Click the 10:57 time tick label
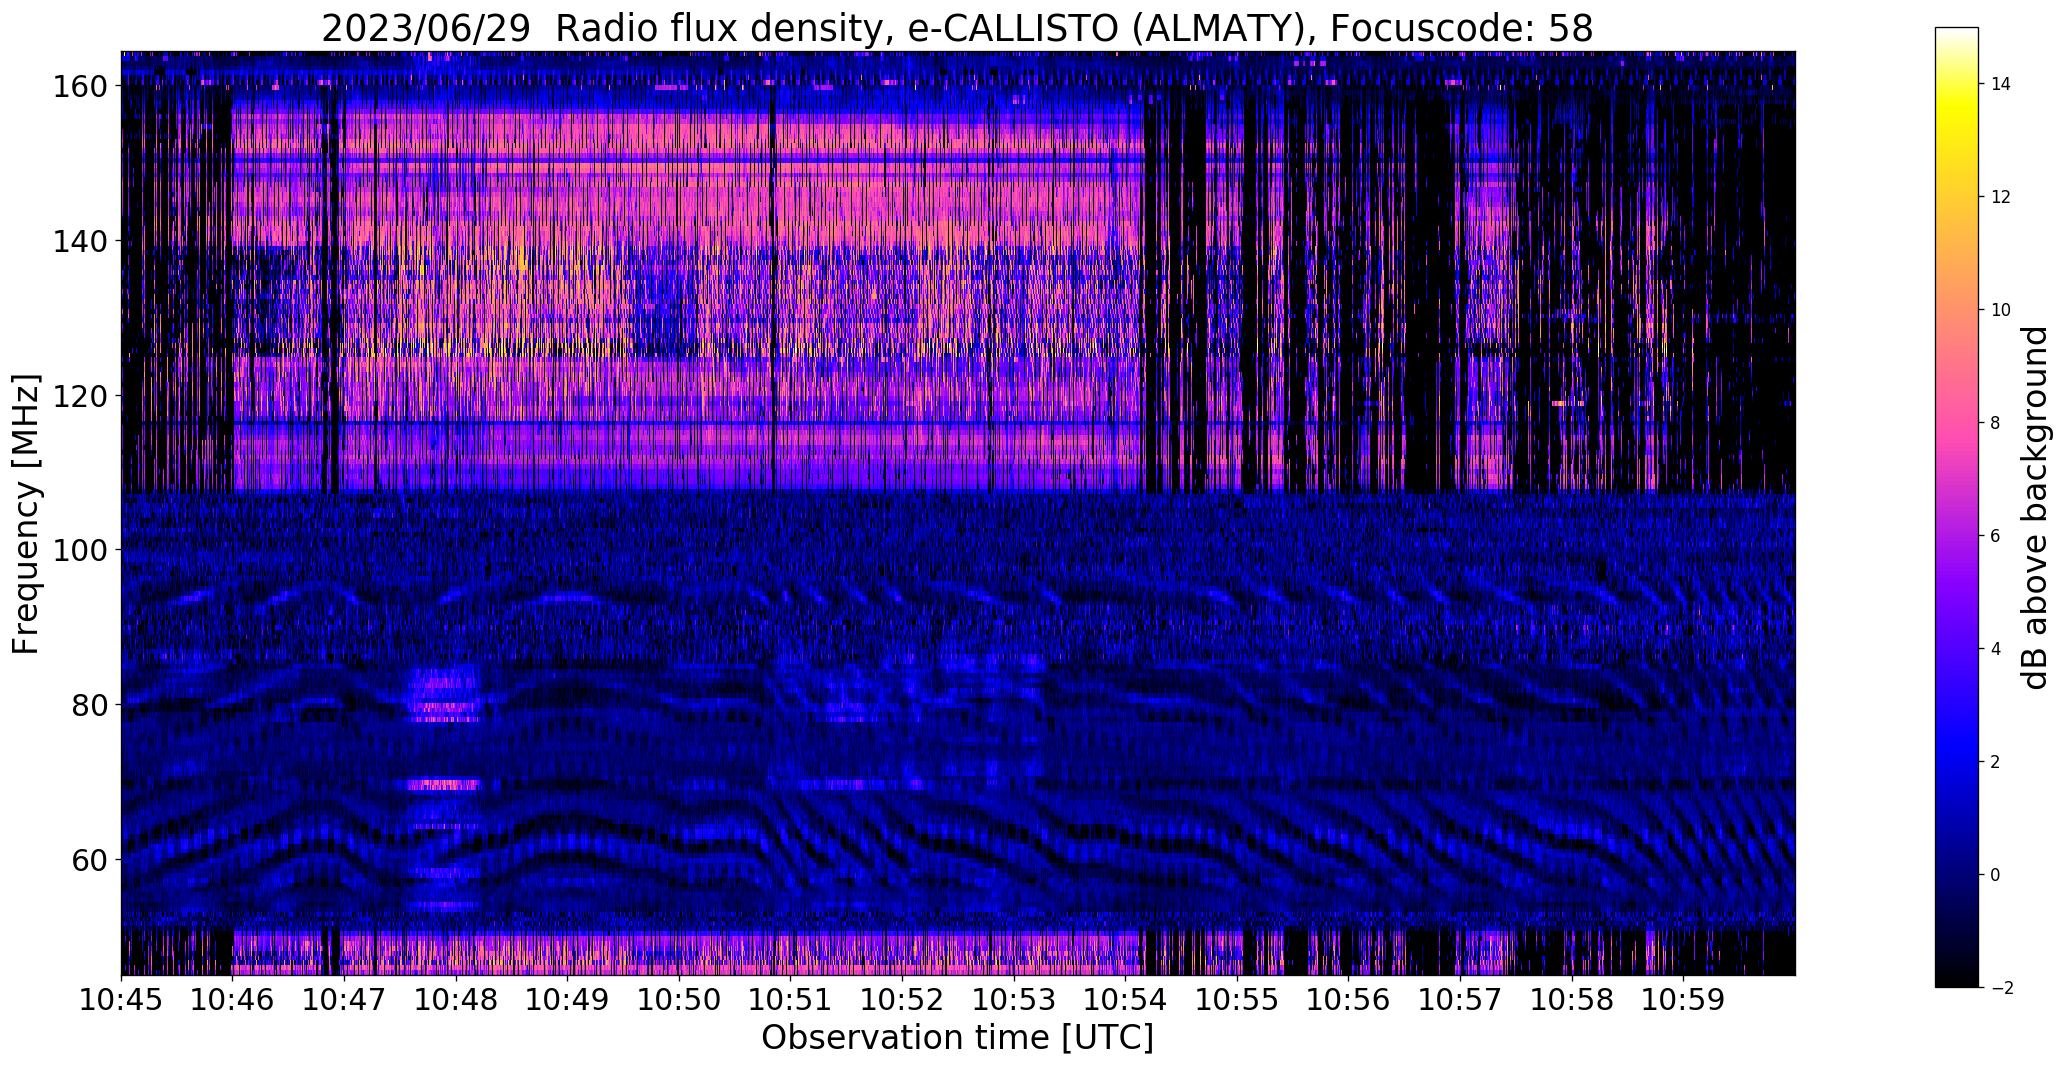This screenshot has width=2066, height=1067. 1460,1000
